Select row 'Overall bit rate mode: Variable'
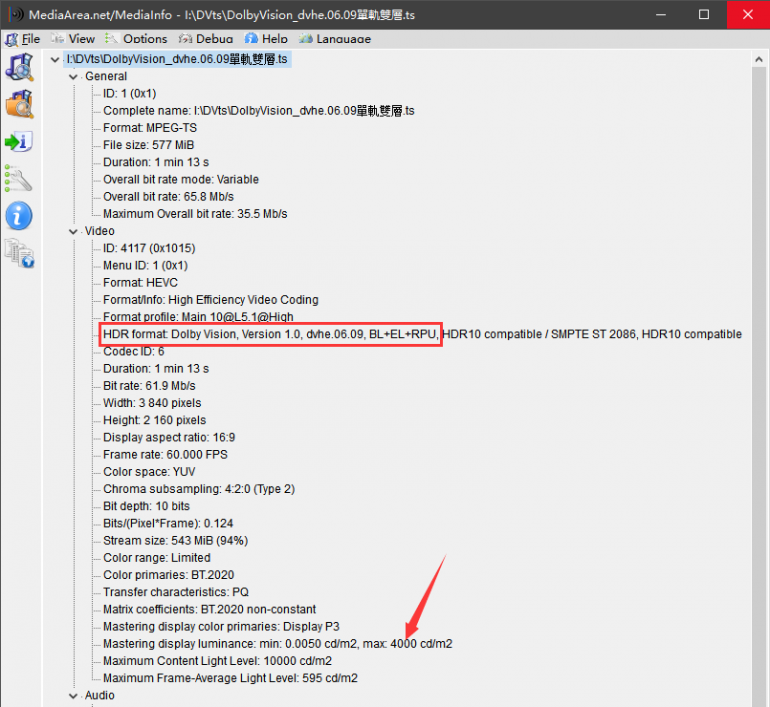Image resolution: width=770 pixels, height=707 pixels. pos(181,180)
